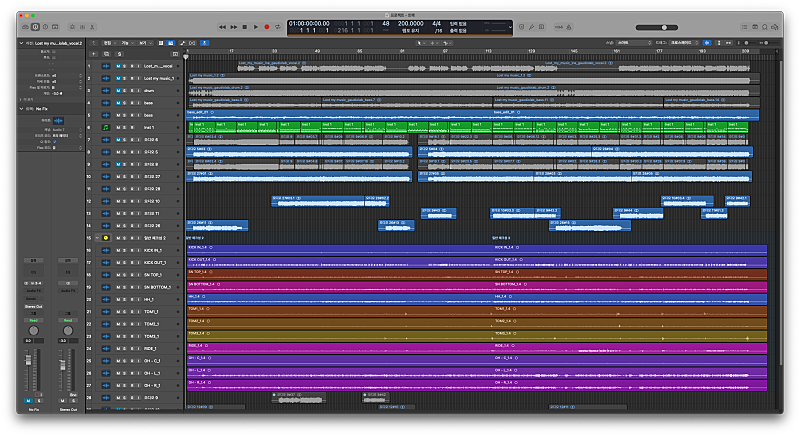Viewport: 800px width, 436px height.
Task: Collapse the region inspector disclosure triangle
Action: (x=21, y=44)
